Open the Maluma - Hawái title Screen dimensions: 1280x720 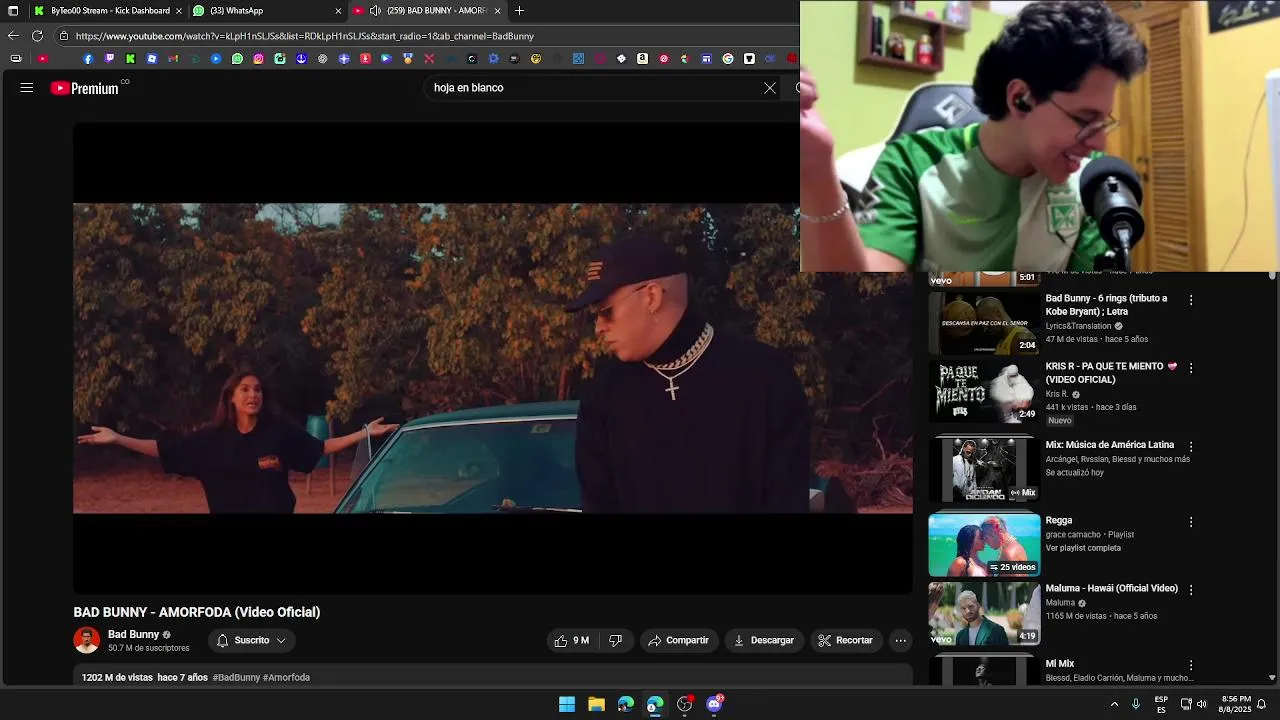pyautogui.click(x=1112, y=588)
